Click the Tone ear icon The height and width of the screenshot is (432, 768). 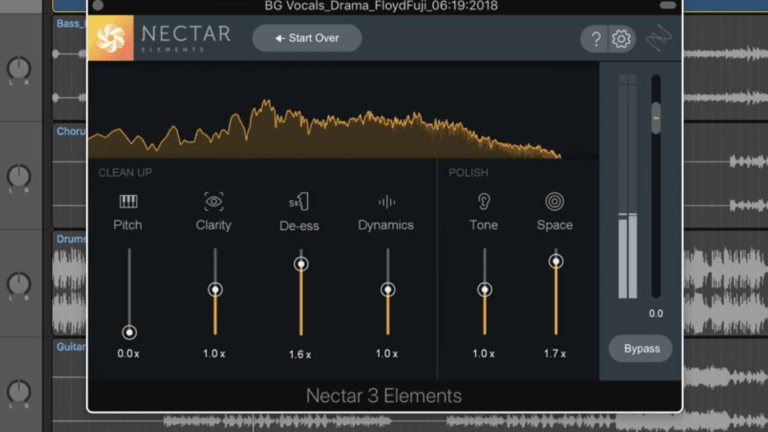(484, 201)
